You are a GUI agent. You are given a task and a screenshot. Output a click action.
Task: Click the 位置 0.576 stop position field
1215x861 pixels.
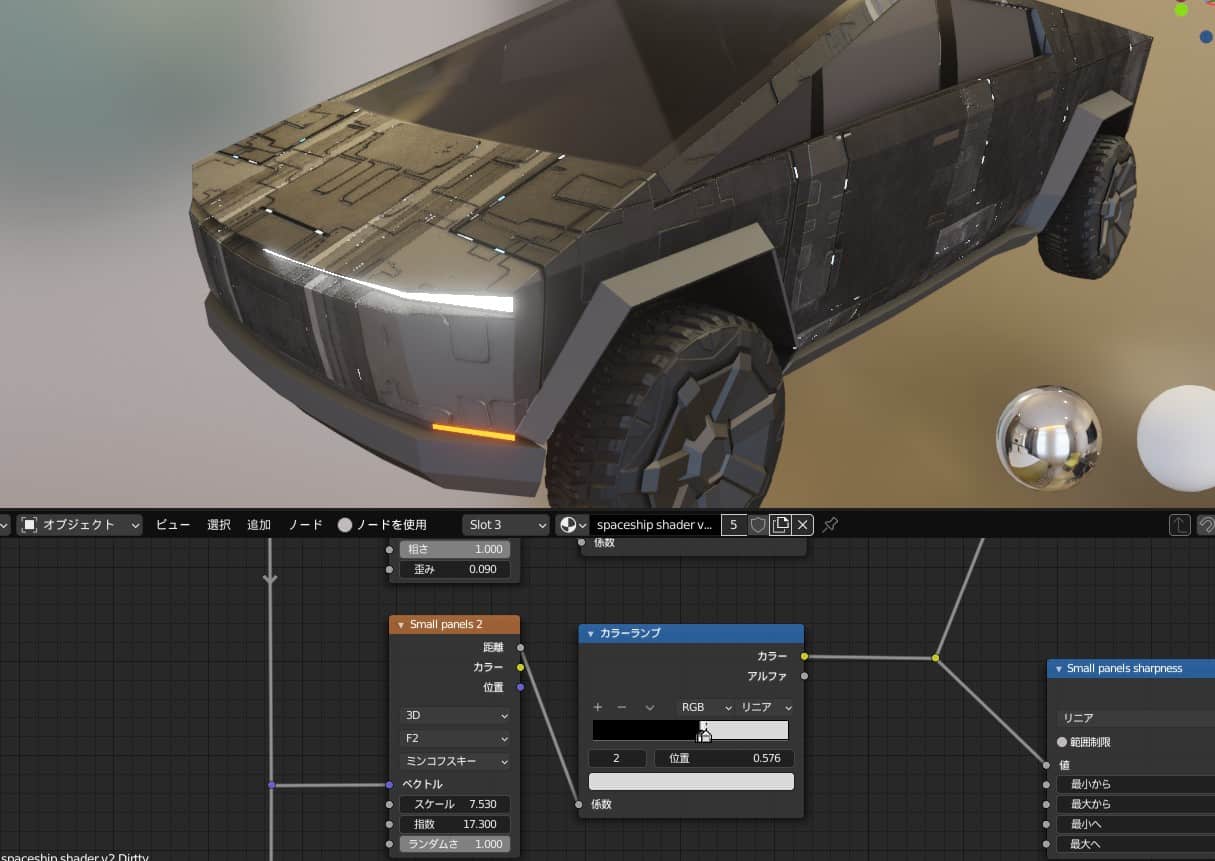(x=724, y=759)
